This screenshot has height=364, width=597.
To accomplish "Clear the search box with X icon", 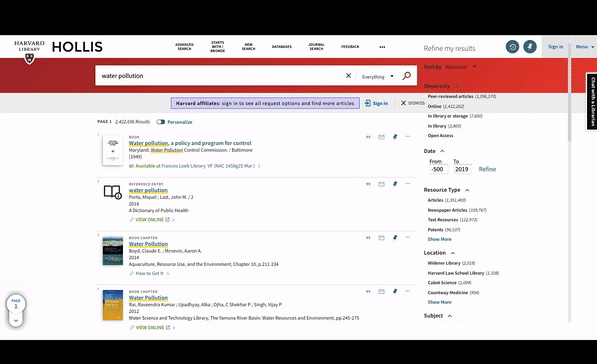I will click(x=348, y=76).
